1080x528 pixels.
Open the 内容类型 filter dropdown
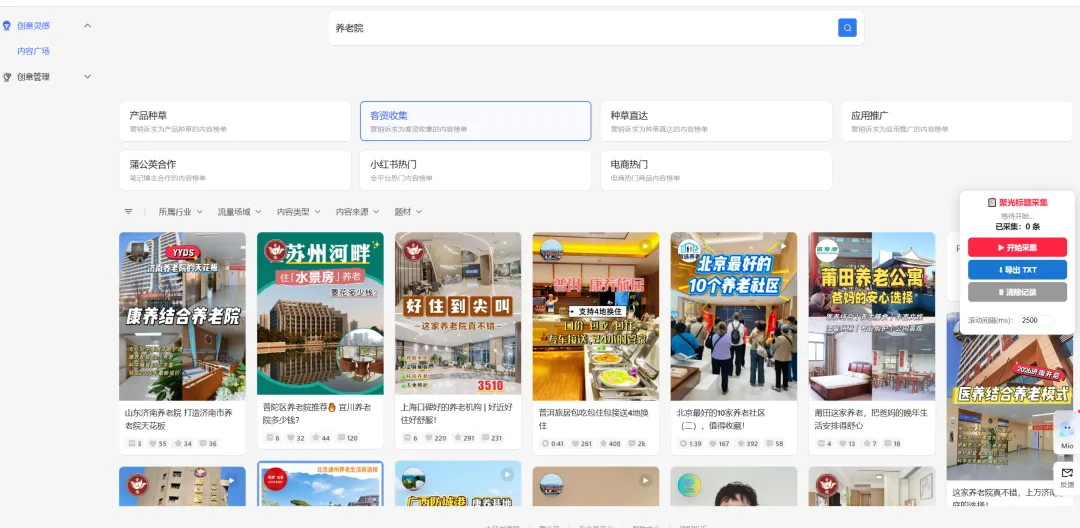coord(299,212)
